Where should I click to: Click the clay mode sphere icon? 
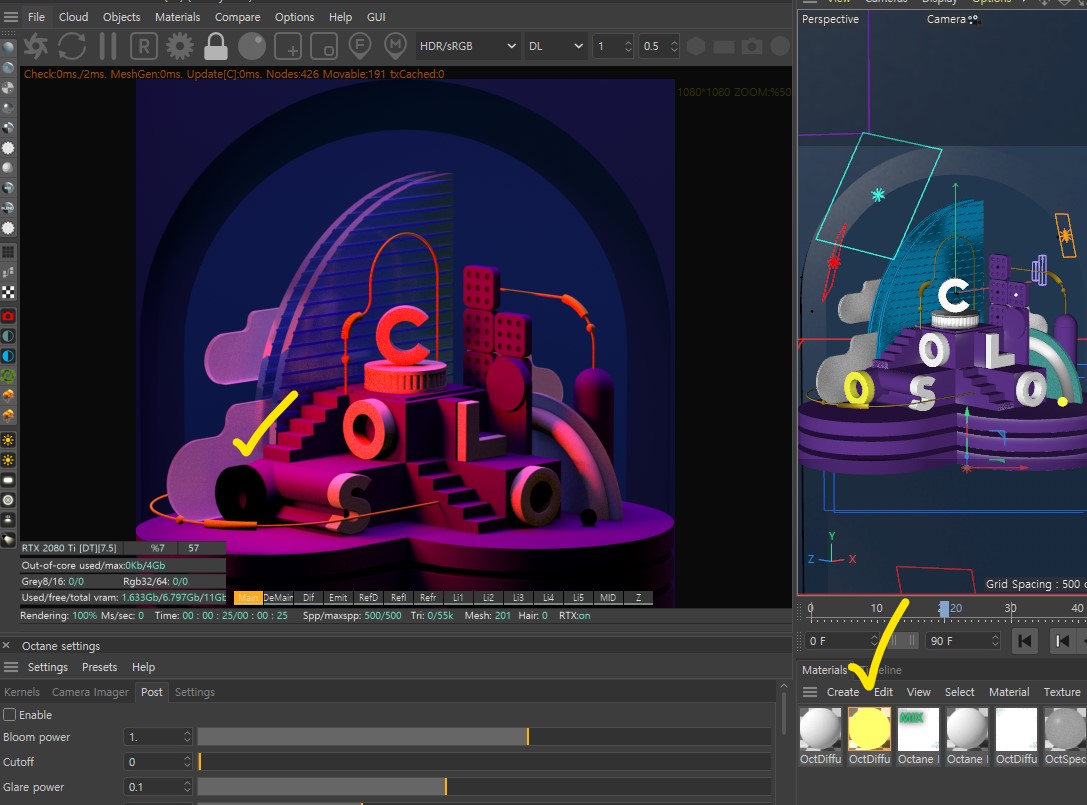pyautogui.click(x=252, y=46)
